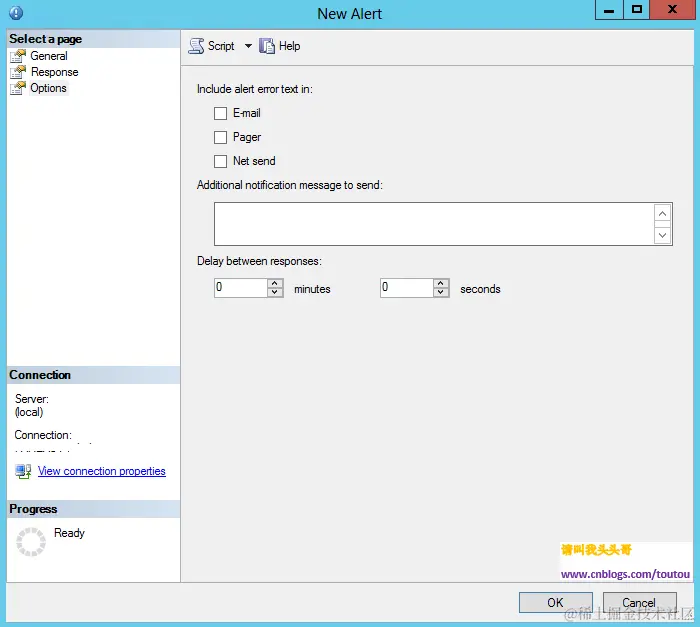Screen dimensions: 700x627
Task: Select the General page
Action: tap(49, 56)
